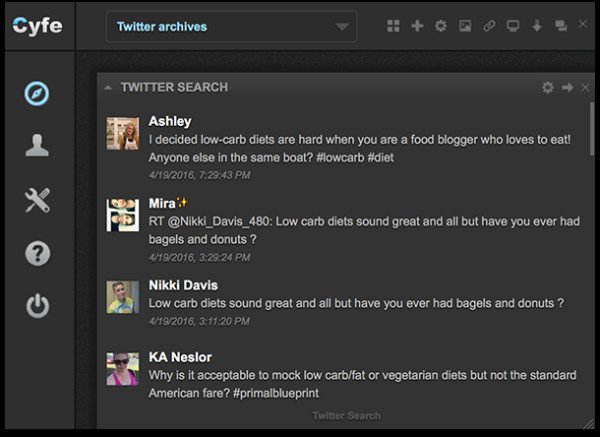Open the Nikki Davis username link
This screenshot has width=600, height=437.
[x=183, y=285]
